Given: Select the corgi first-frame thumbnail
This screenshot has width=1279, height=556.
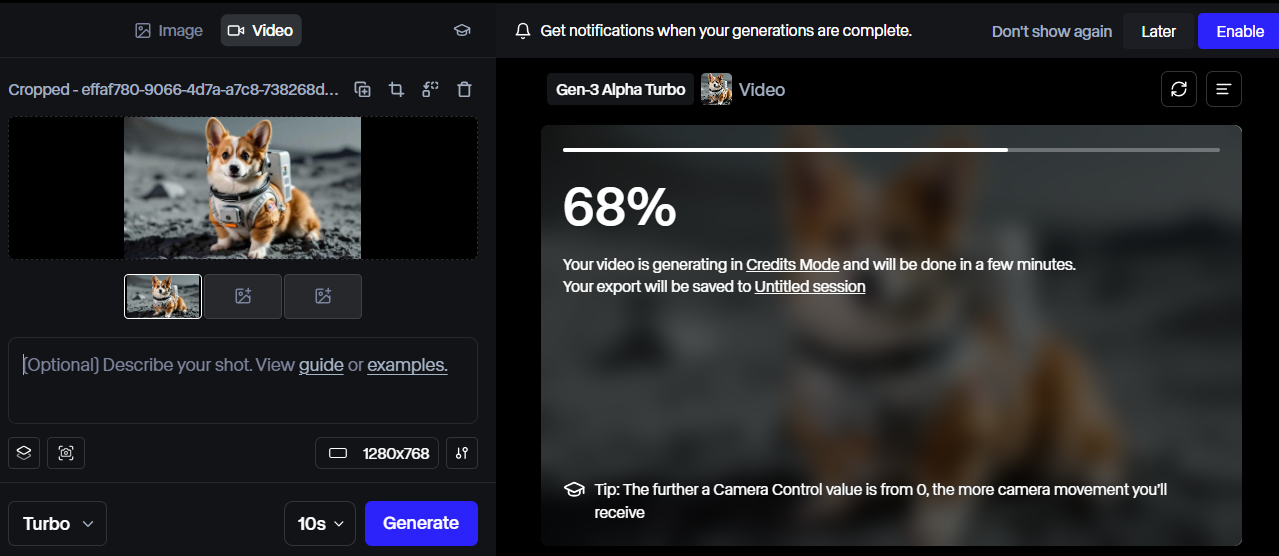Looking at the screenshot, I should click(x=163, y=296).
